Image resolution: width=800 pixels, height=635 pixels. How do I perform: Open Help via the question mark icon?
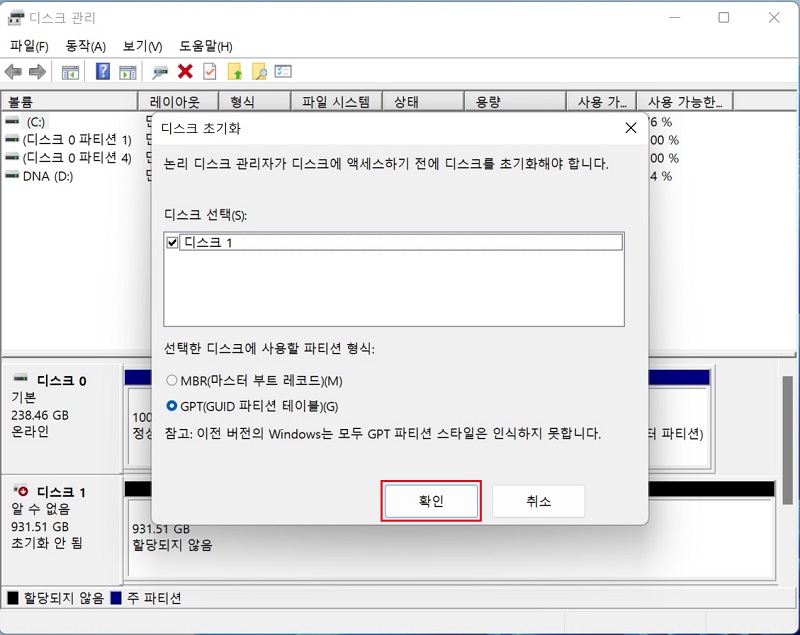[102, 71]
